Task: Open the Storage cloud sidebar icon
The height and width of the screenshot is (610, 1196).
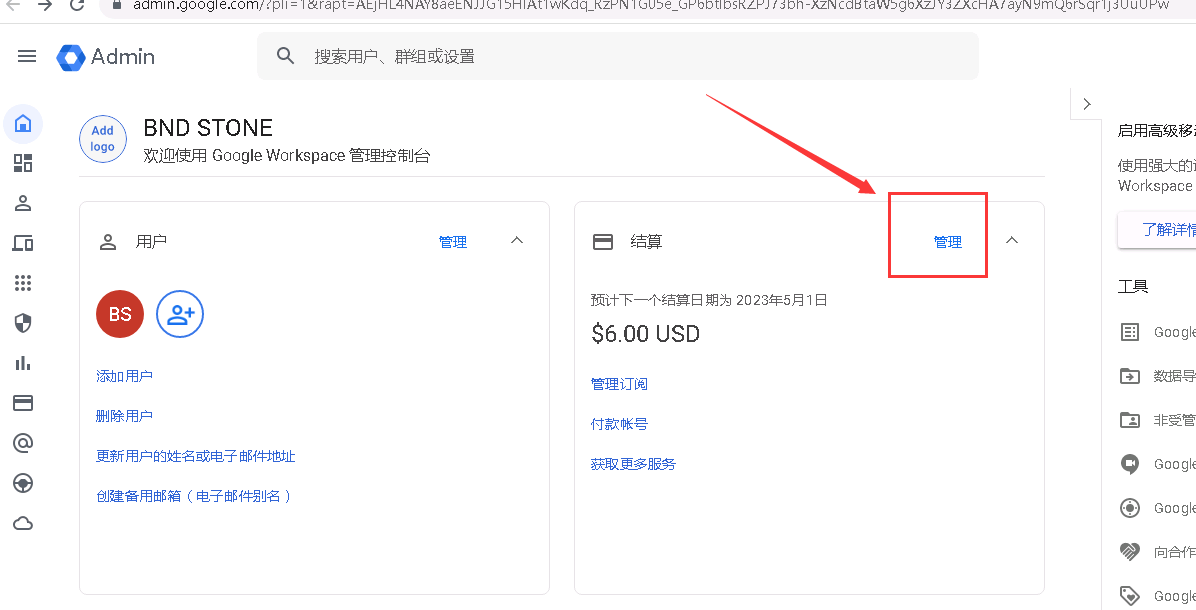Action: (x=23, y=524)
